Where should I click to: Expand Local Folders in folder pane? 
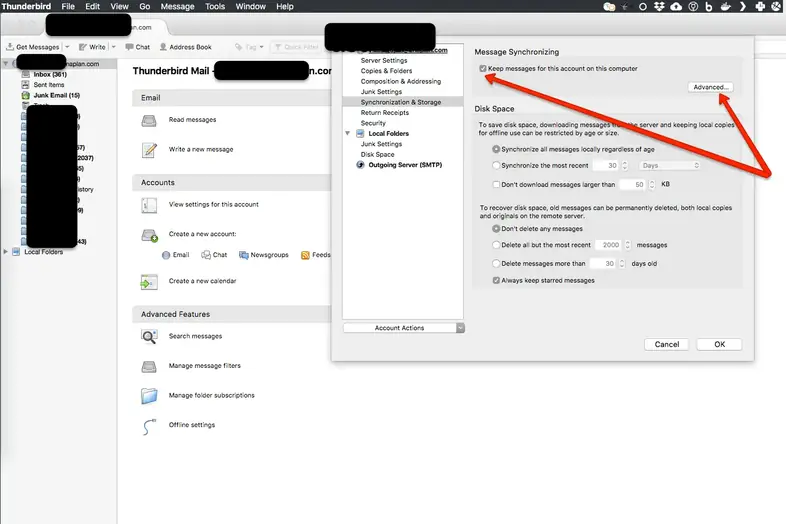[x=6, y=252]
